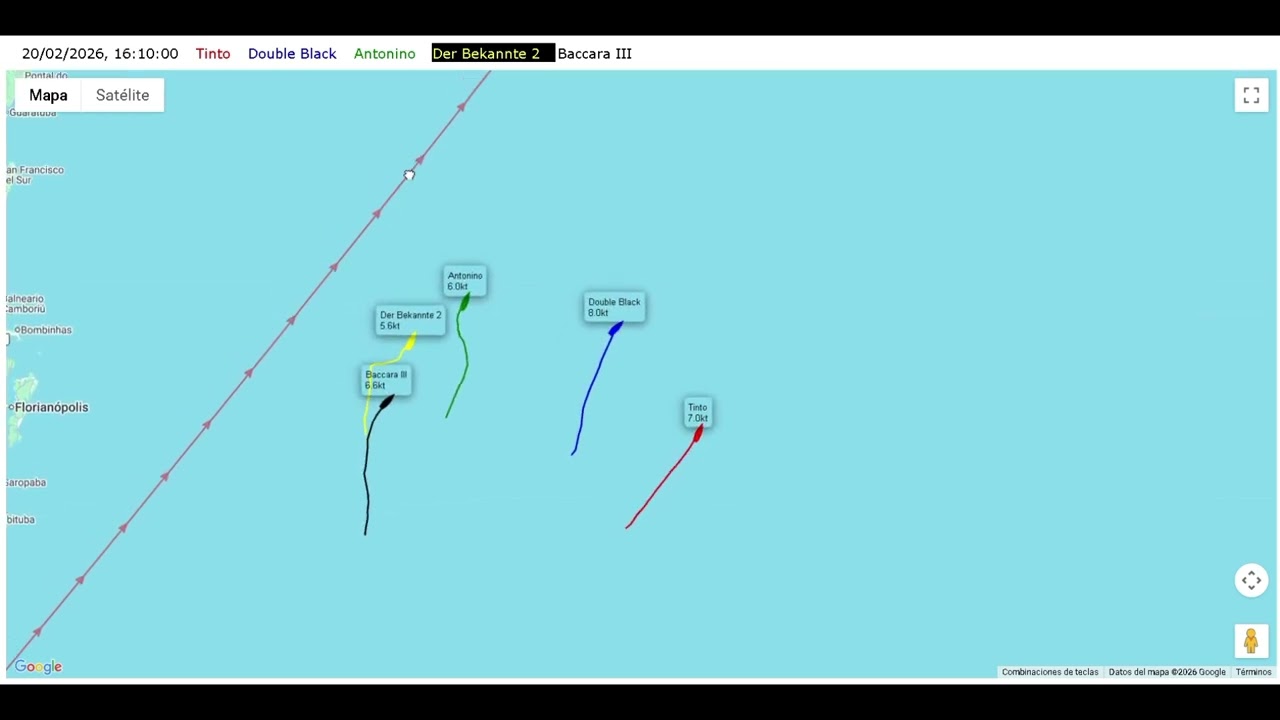Click the timestamp 20/02/2026, 16:10:00
The image size is (1280, 720).
click(x=100, y=54)
